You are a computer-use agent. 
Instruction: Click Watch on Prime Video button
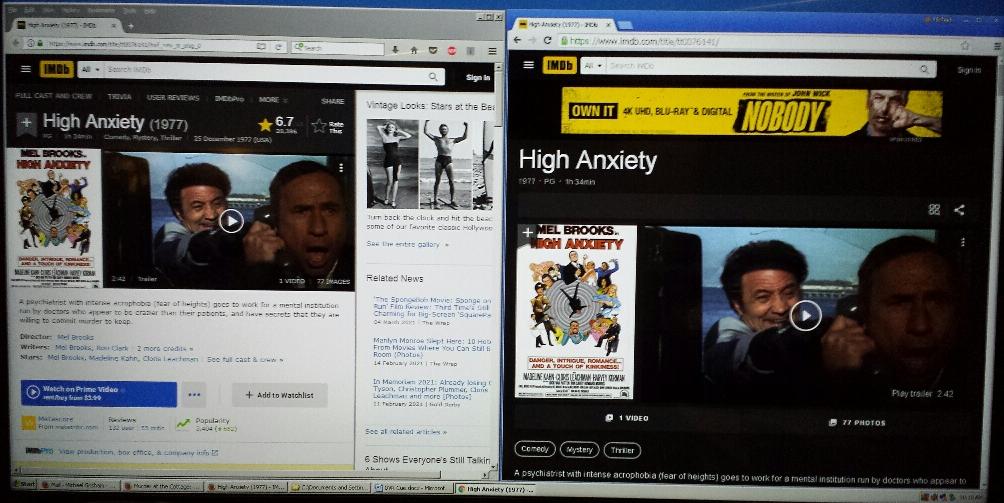coord(99,393)
